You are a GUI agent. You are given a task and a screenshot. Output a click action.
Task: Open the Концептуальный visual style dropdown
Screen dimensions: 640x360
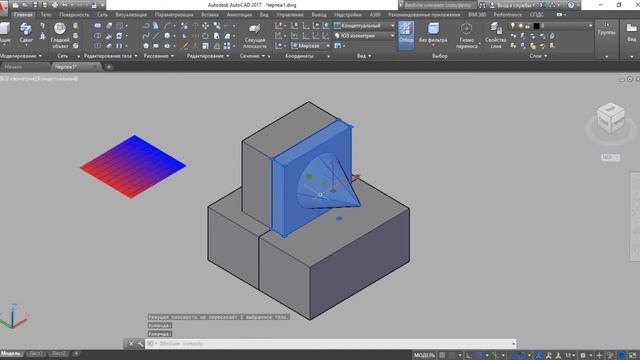[x=364, y=25]
